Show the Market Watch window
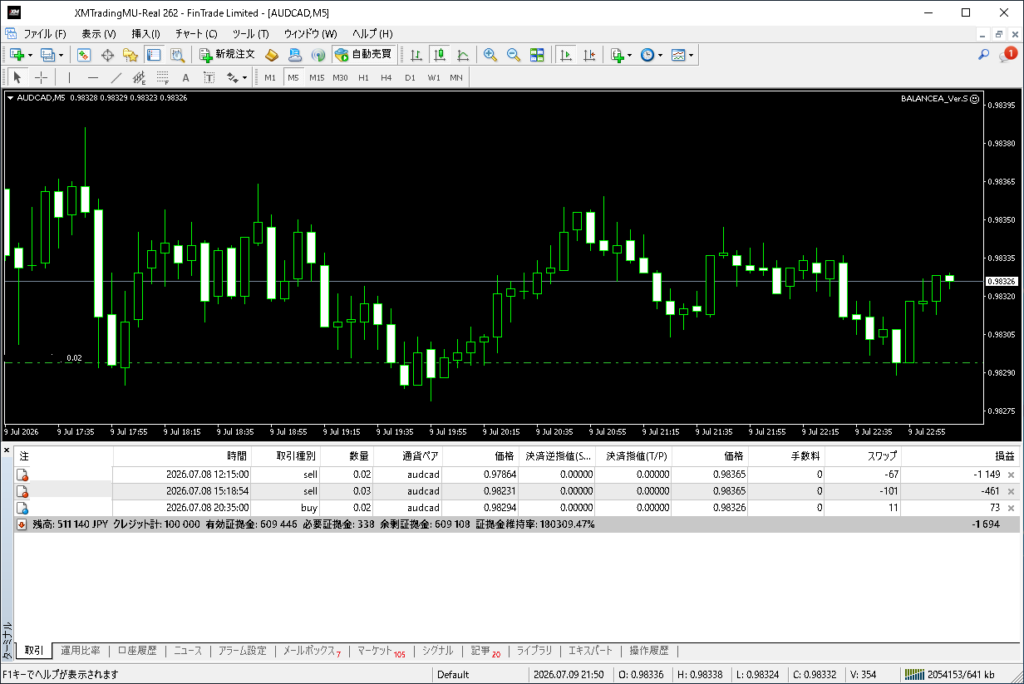1024x684 pixels. click(x=84, y=55)
